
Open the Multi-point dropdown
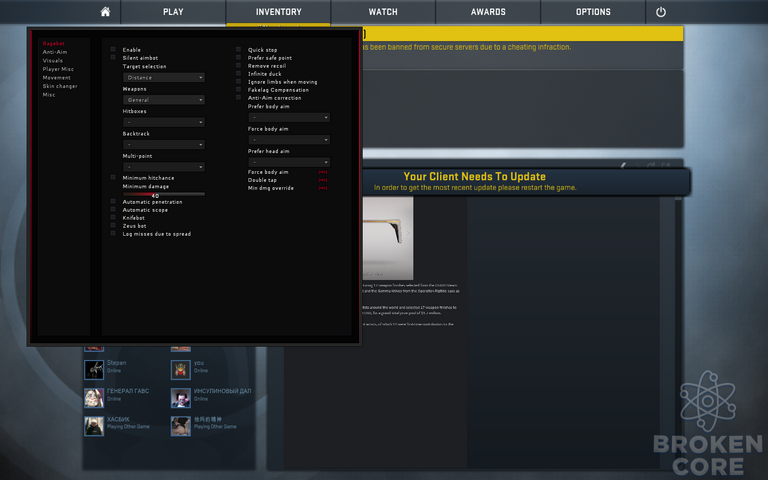click(x=164, y=167)
